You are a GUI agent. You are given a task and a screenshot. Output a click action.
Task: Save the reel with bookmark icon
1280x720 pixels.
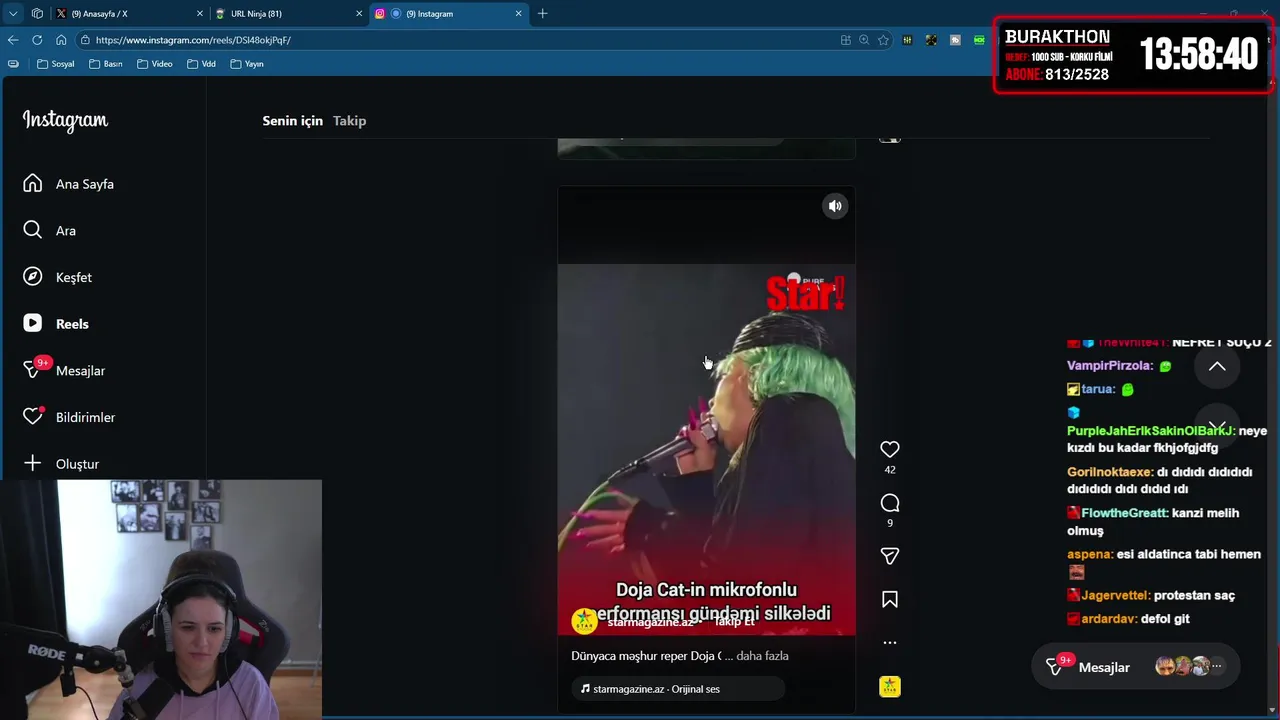890,600
